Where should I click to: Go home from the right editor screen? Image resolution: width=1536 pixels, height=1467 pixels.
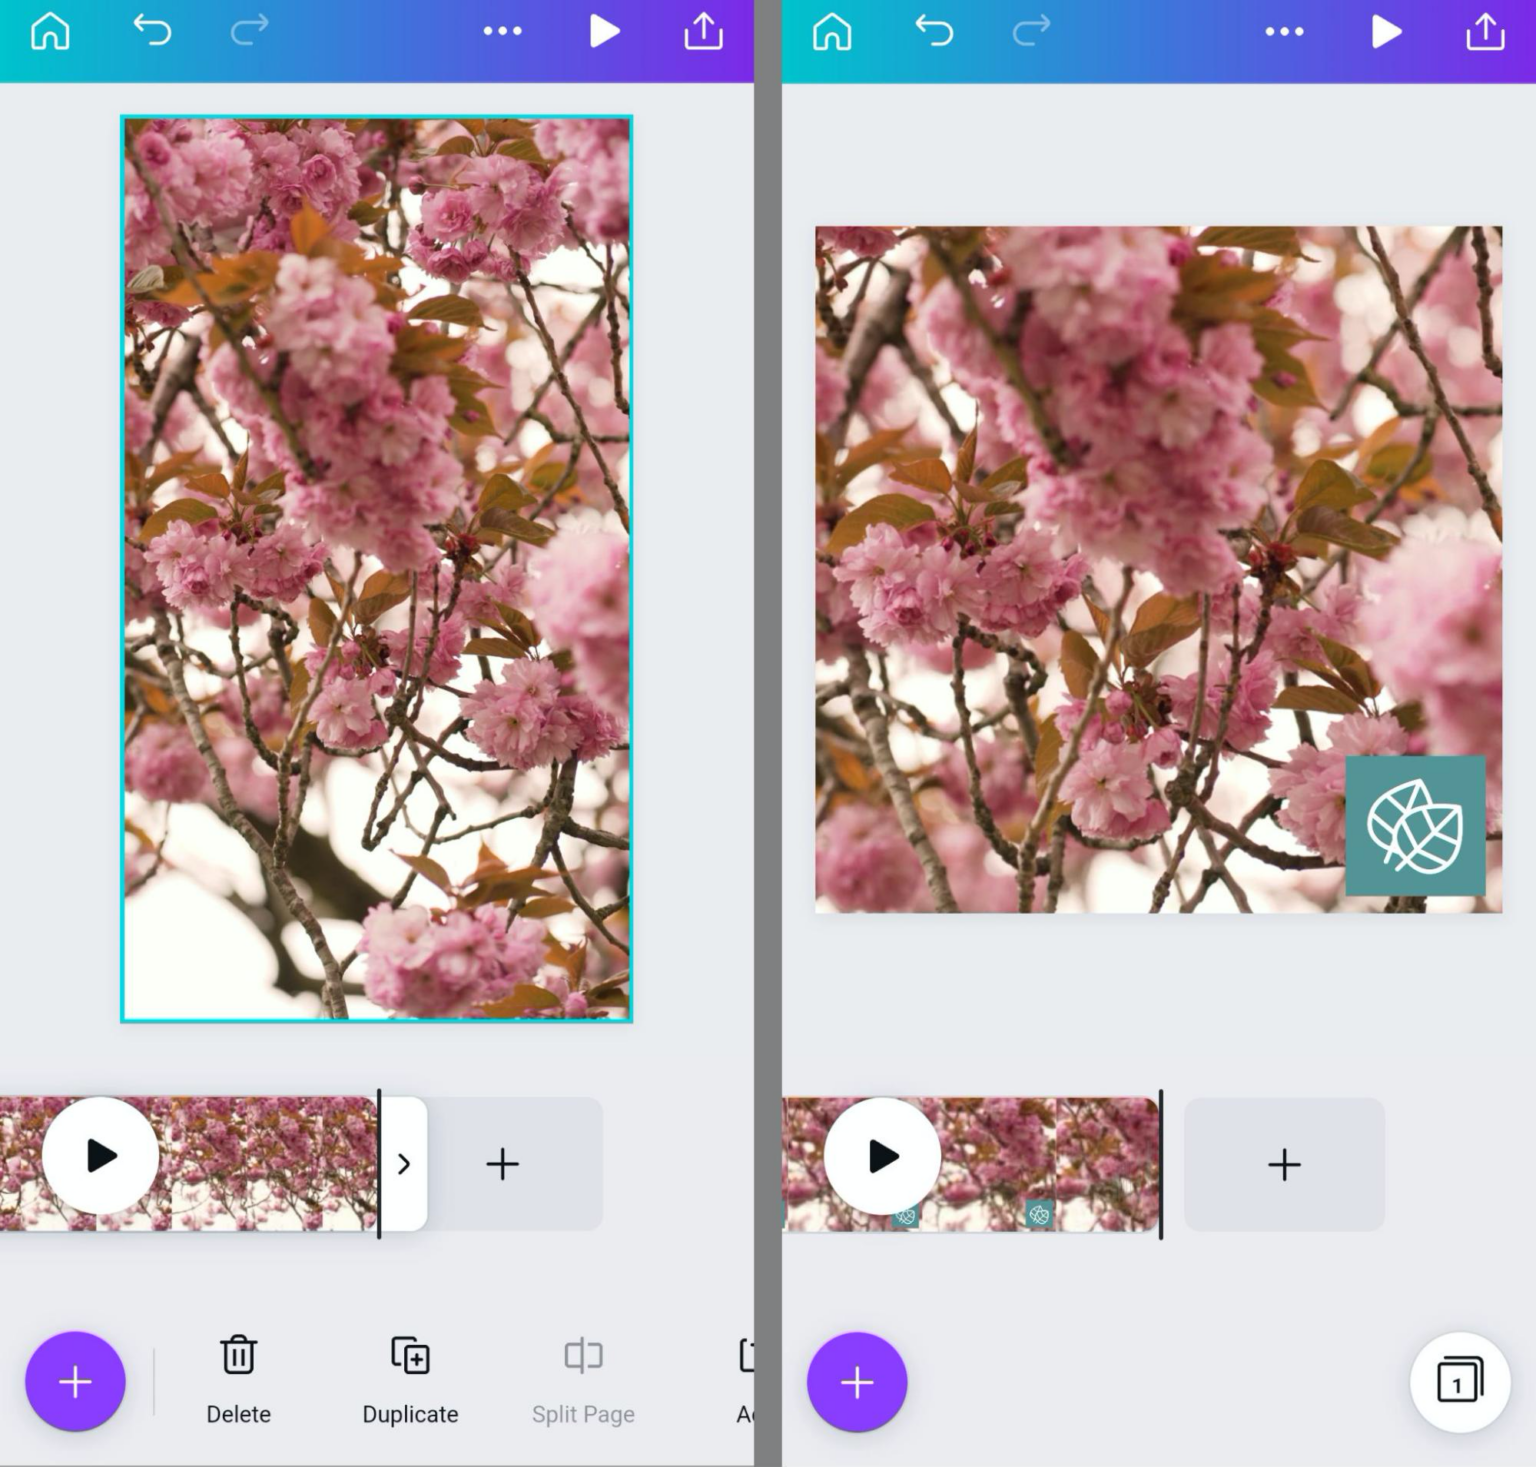(832, 32)
